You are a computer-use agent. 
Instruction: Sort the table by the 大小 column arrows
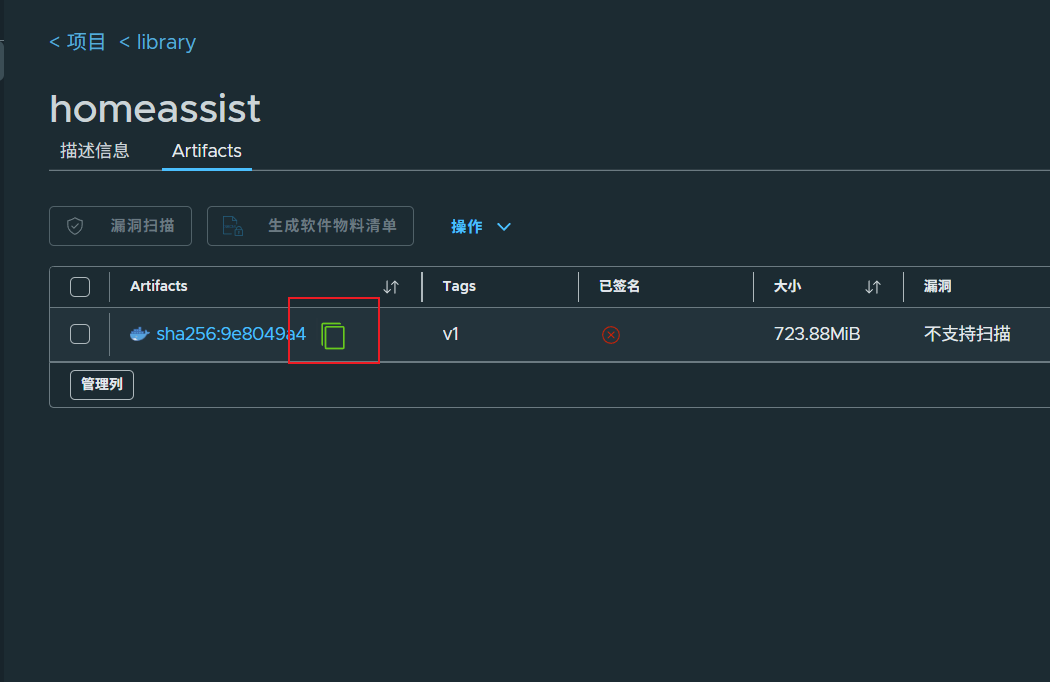pos(873,287)
